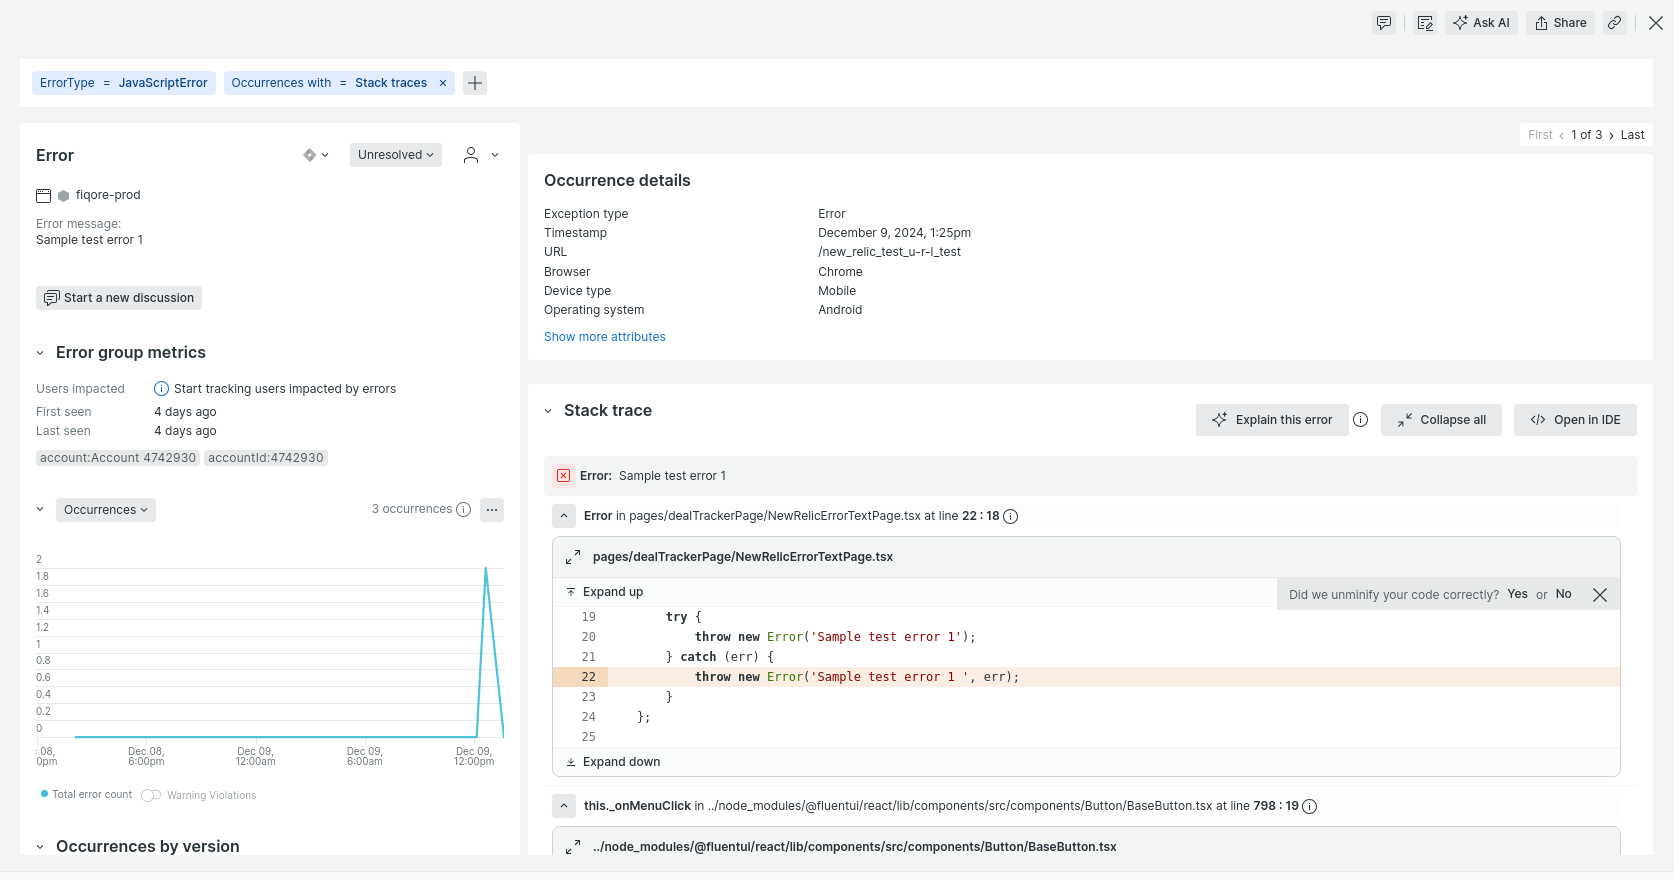Answer Yes to unminify question

[1517, 594]
